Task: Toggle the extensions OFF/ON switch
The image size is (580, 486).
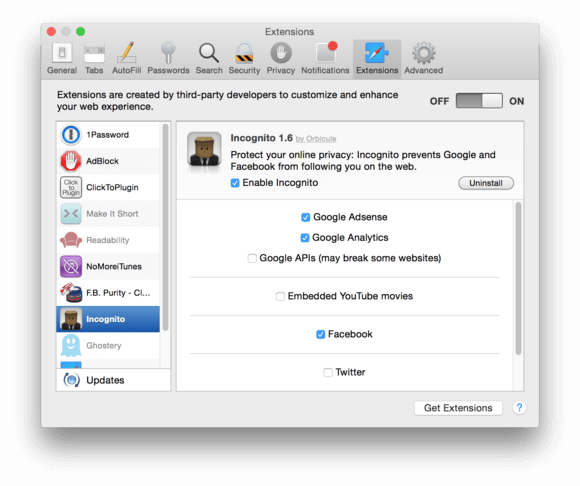Action: pos(479,101)
